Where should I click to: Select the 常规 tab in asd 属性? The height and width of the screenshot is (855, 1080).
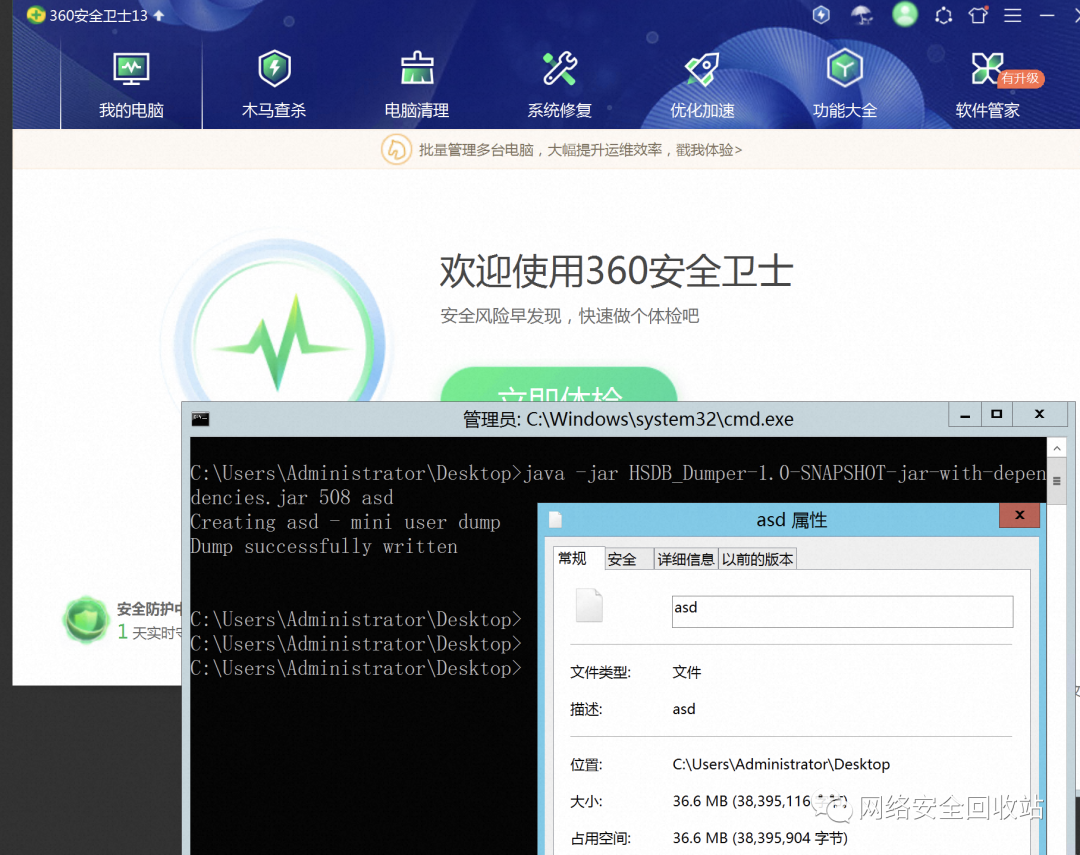(x=572, y=559)
